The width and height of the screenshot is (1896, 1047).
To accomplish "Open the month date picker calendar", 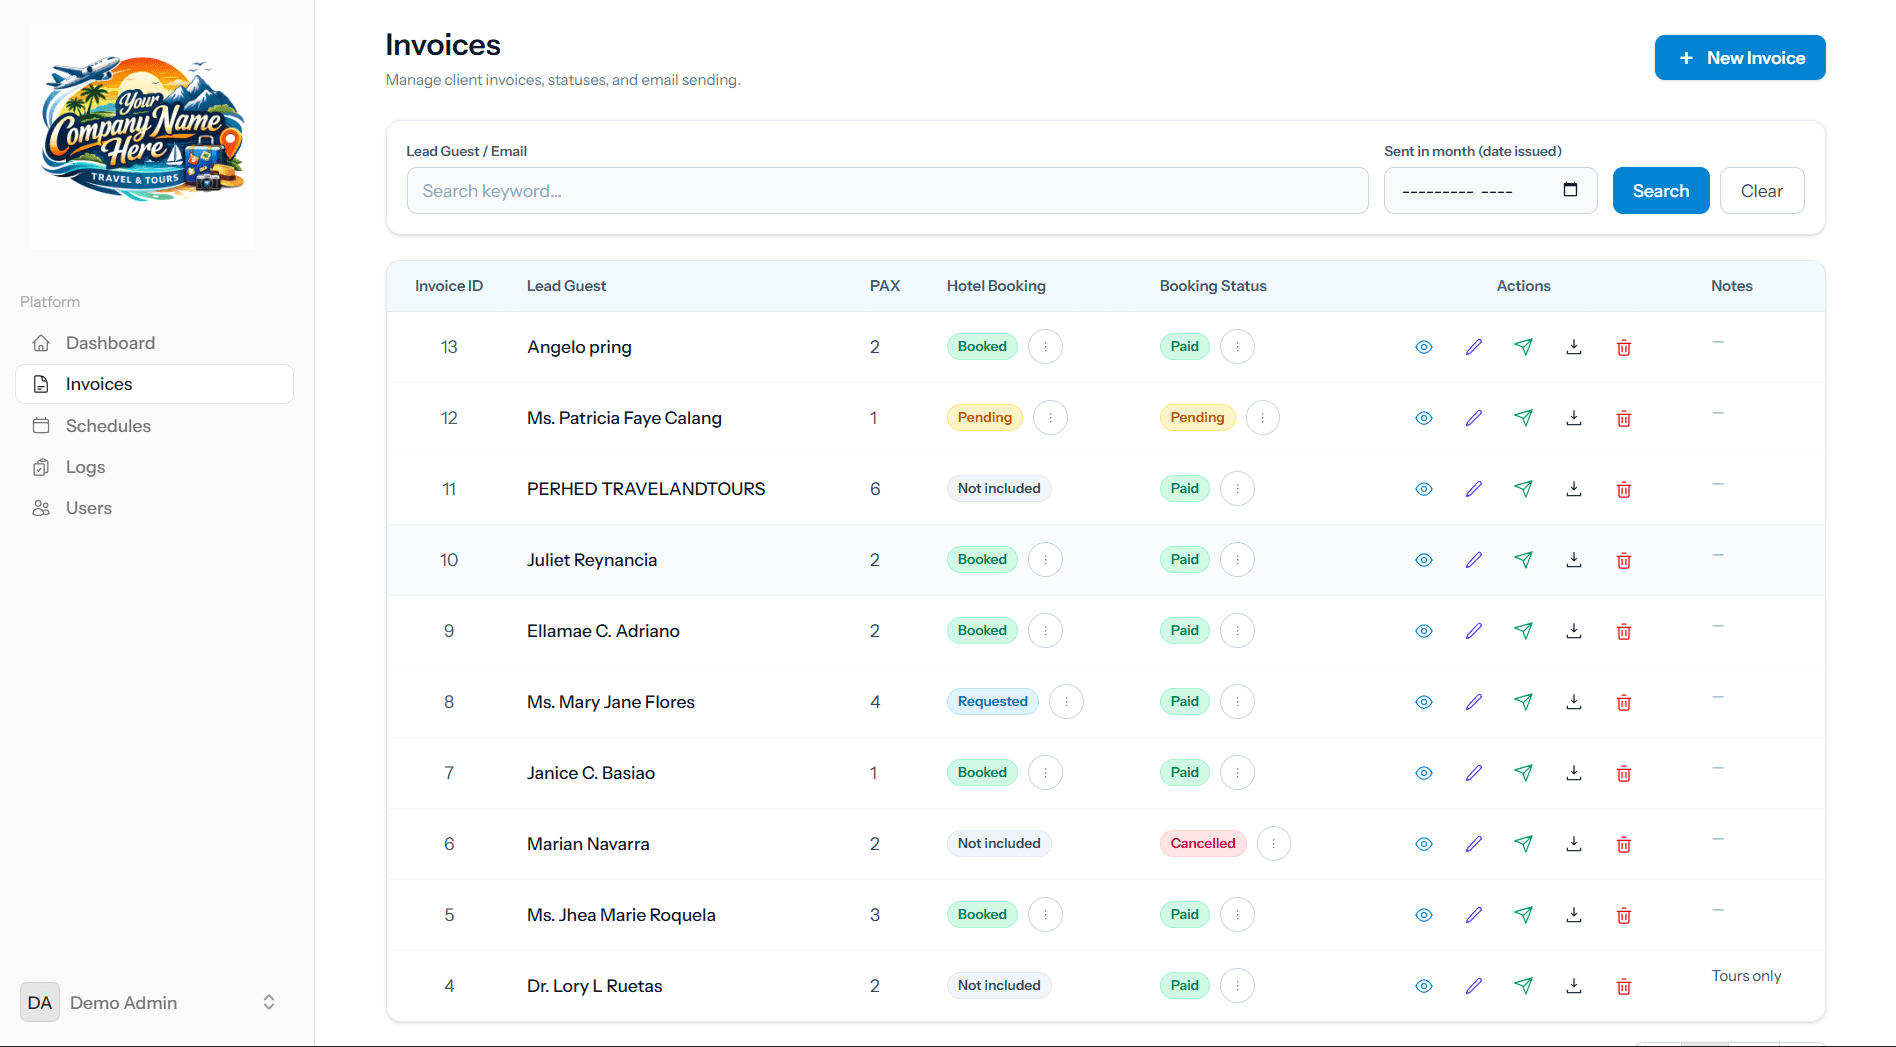I will click(1572, 190).
